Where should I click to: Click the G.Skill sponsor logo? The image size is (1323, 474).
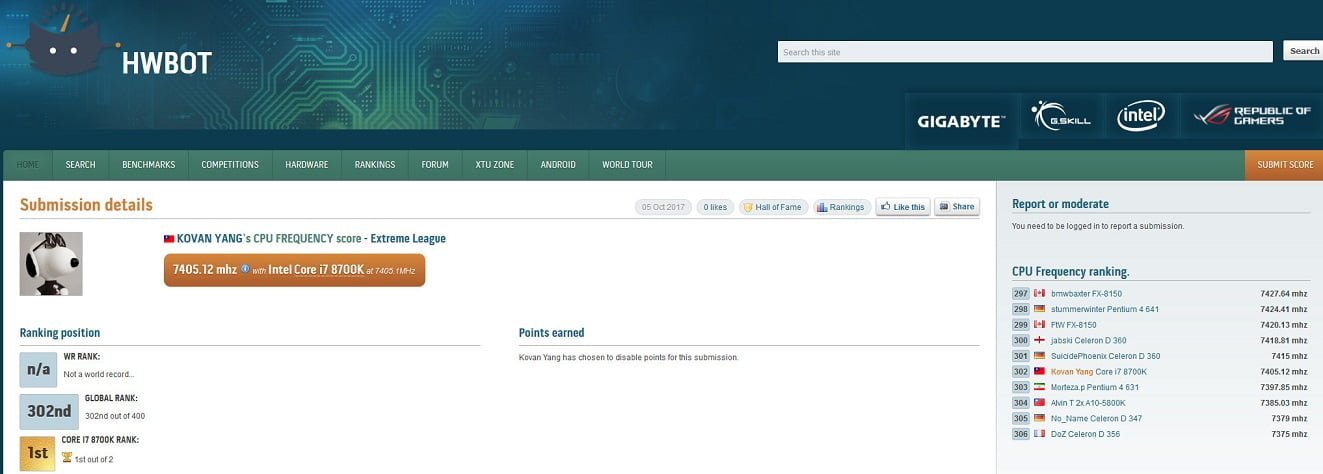tap(1061, 117)
